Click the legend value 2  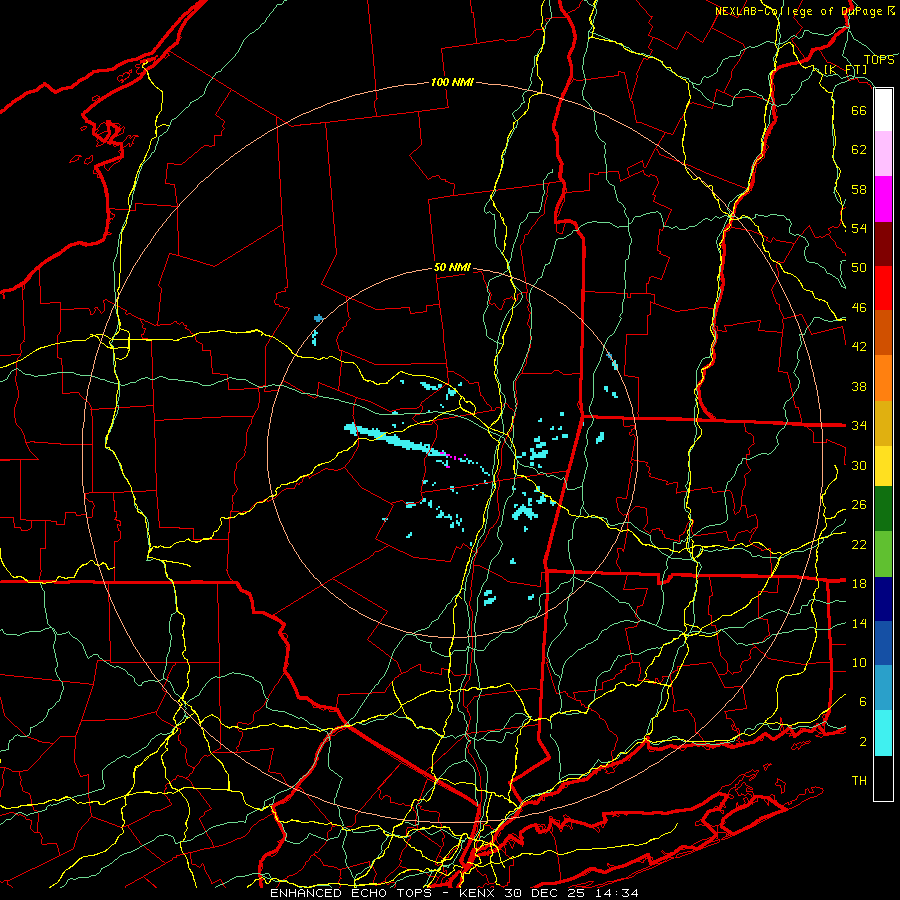862,742
